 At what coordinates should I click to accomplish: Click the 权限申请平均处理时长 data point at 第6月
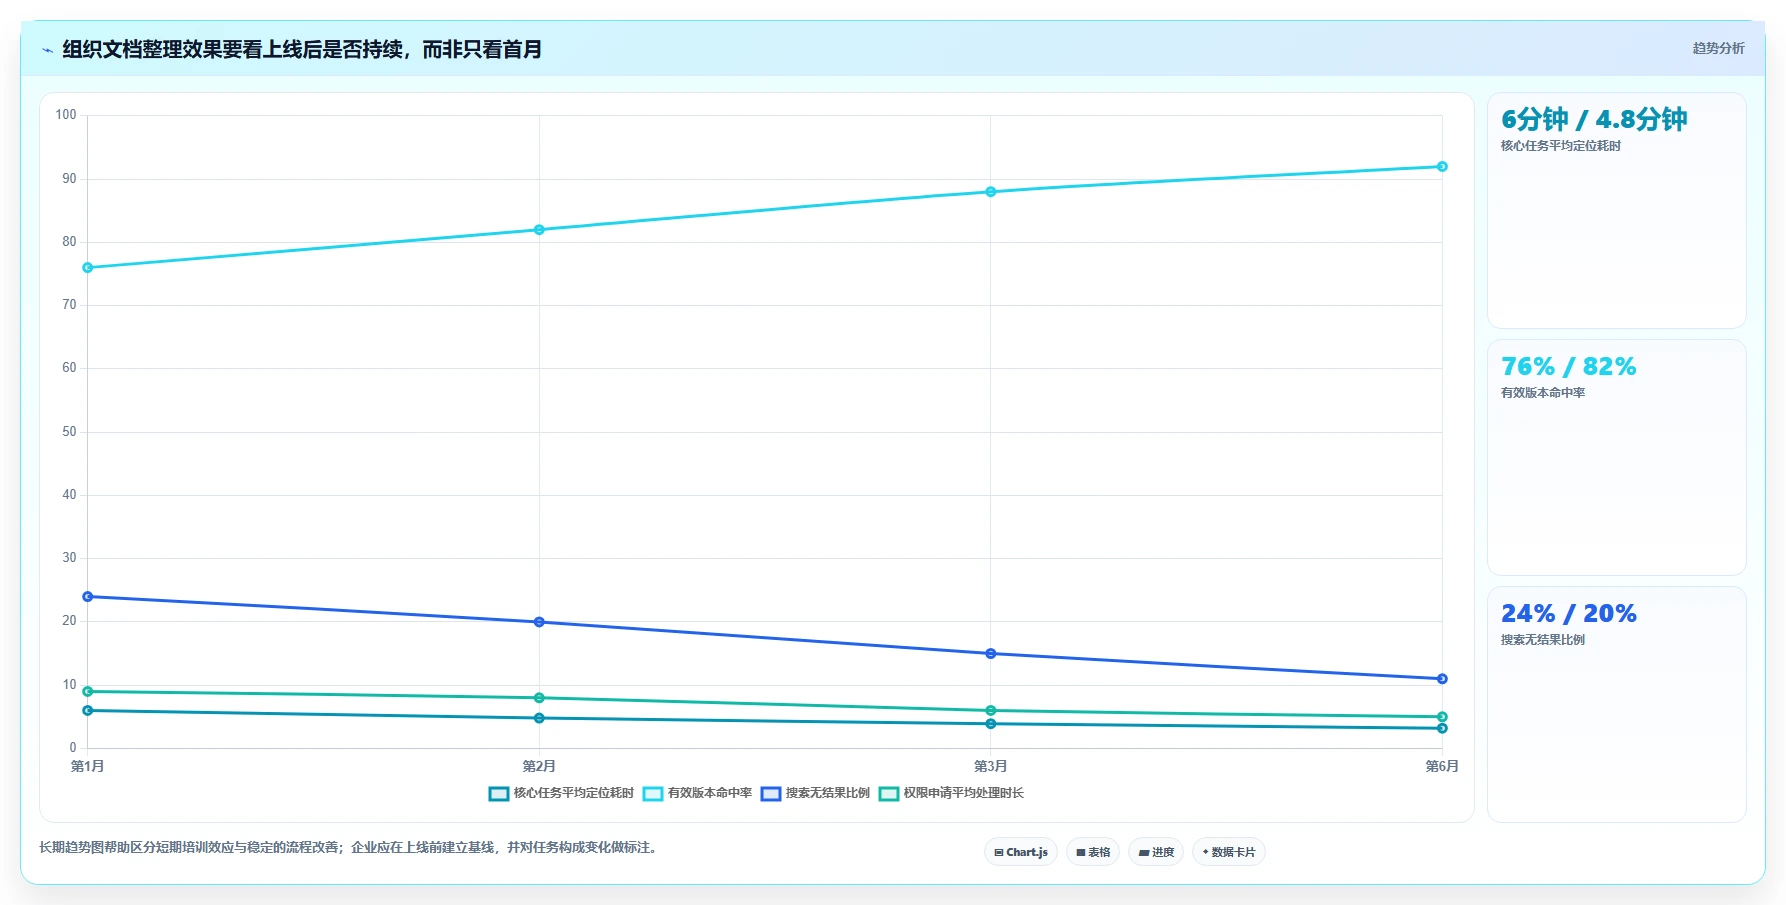(1442, 717)
